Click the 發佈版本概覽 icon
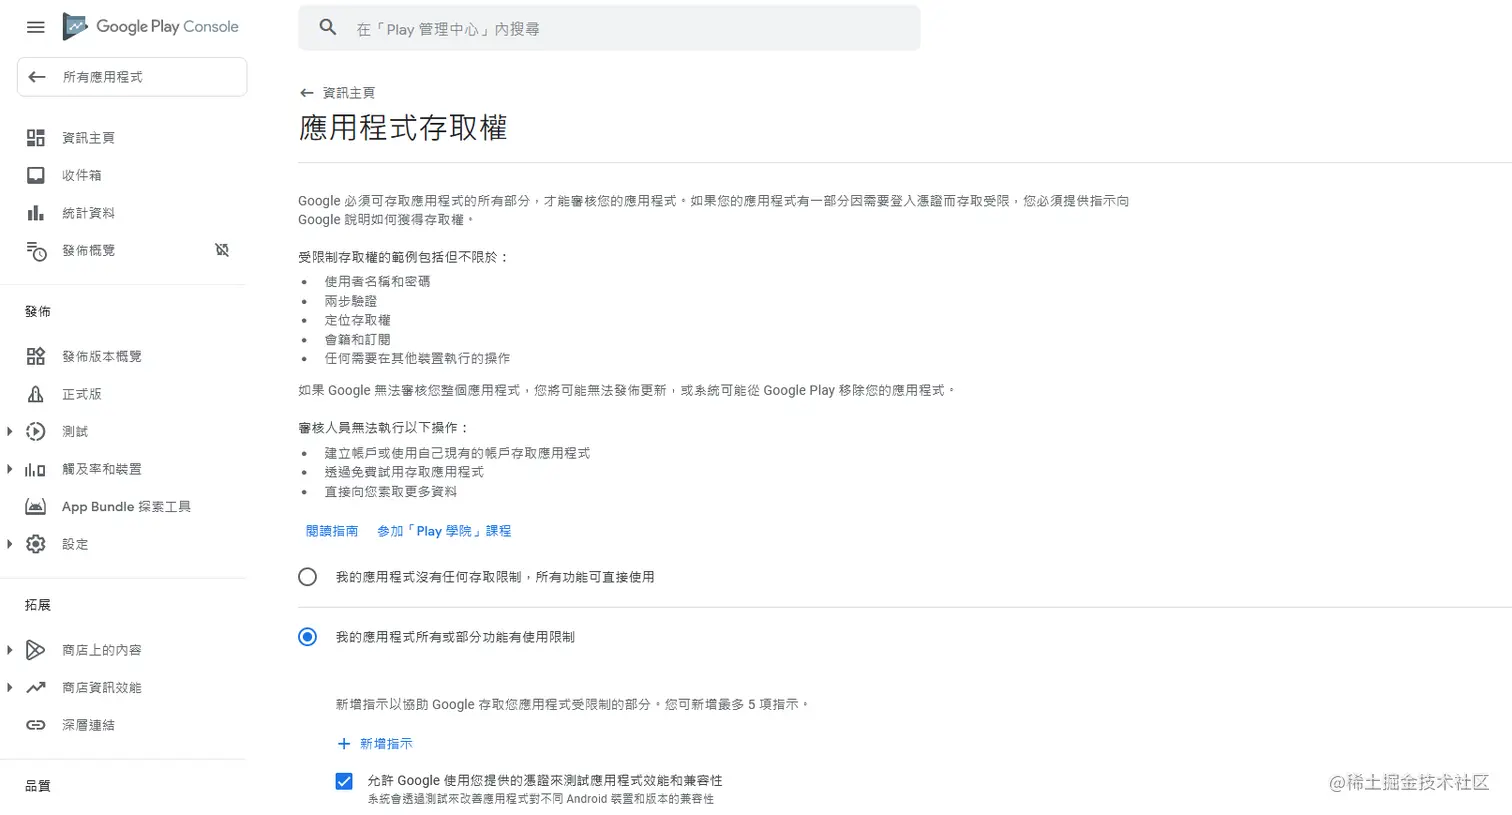The width and height of the screenshot is (1512, 815). point(36,356)
